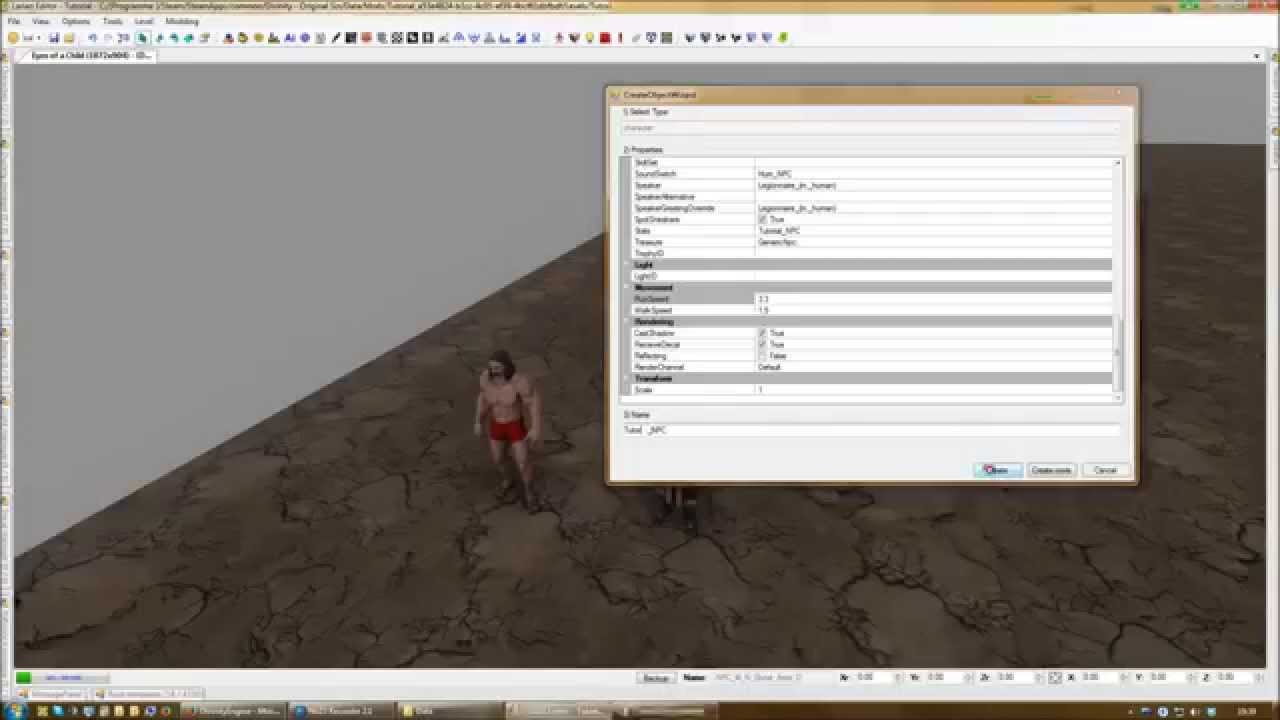Viewport: 1280px width, 720px height.
Task: Click the green status indicator at bottom left
Action: pos(23,678)
